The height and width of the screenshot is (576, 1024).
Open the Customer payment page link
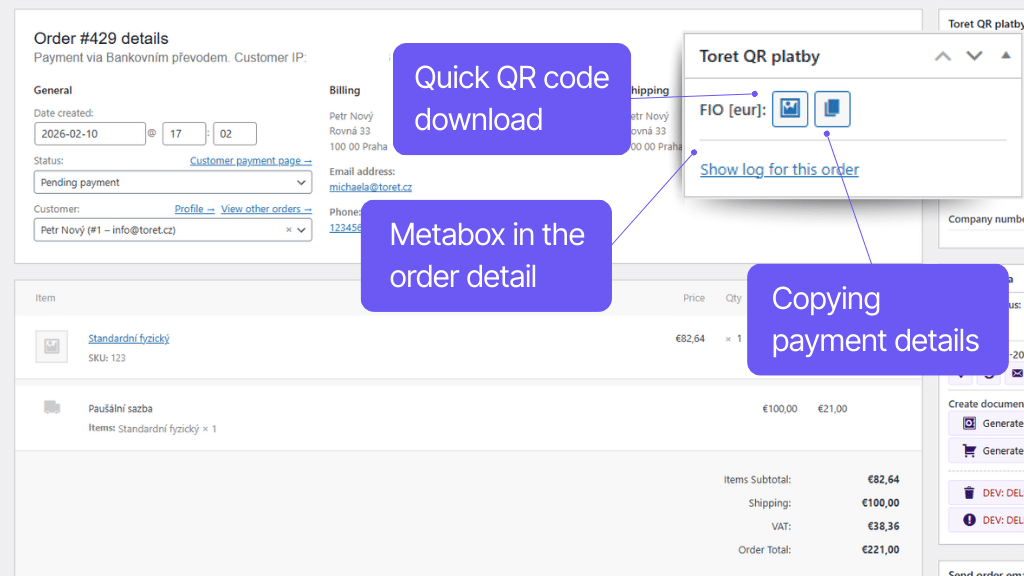[x=250, y=160]
